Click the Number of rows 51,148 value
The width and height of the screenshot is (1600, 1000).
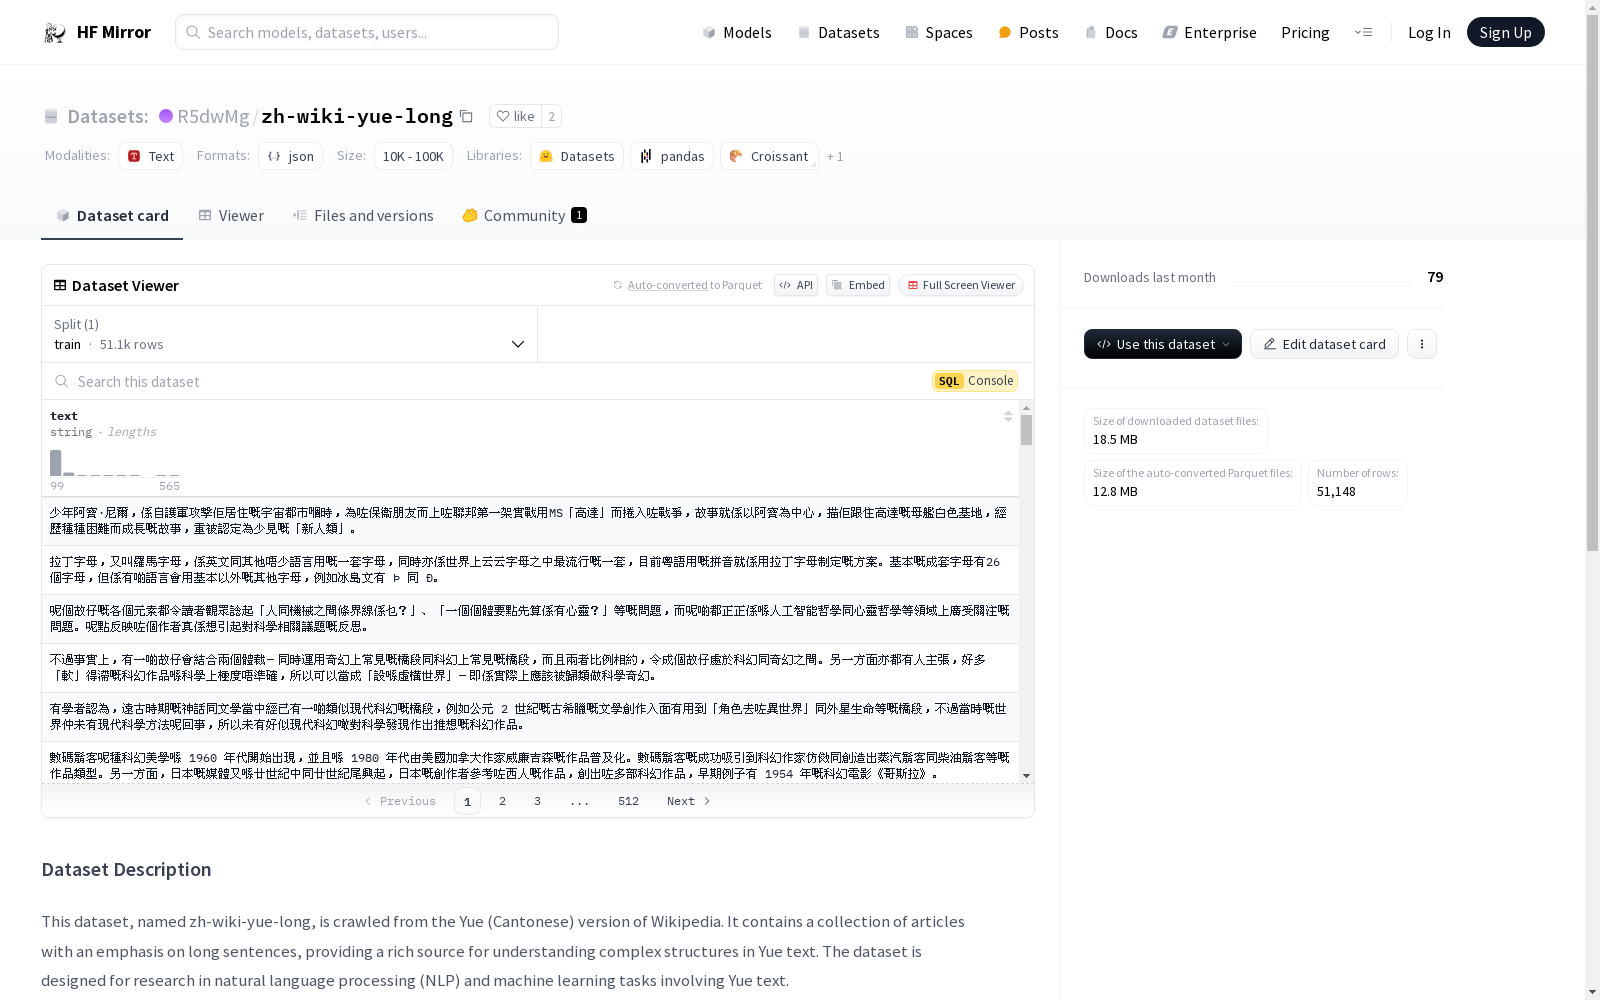[1336, 492]
